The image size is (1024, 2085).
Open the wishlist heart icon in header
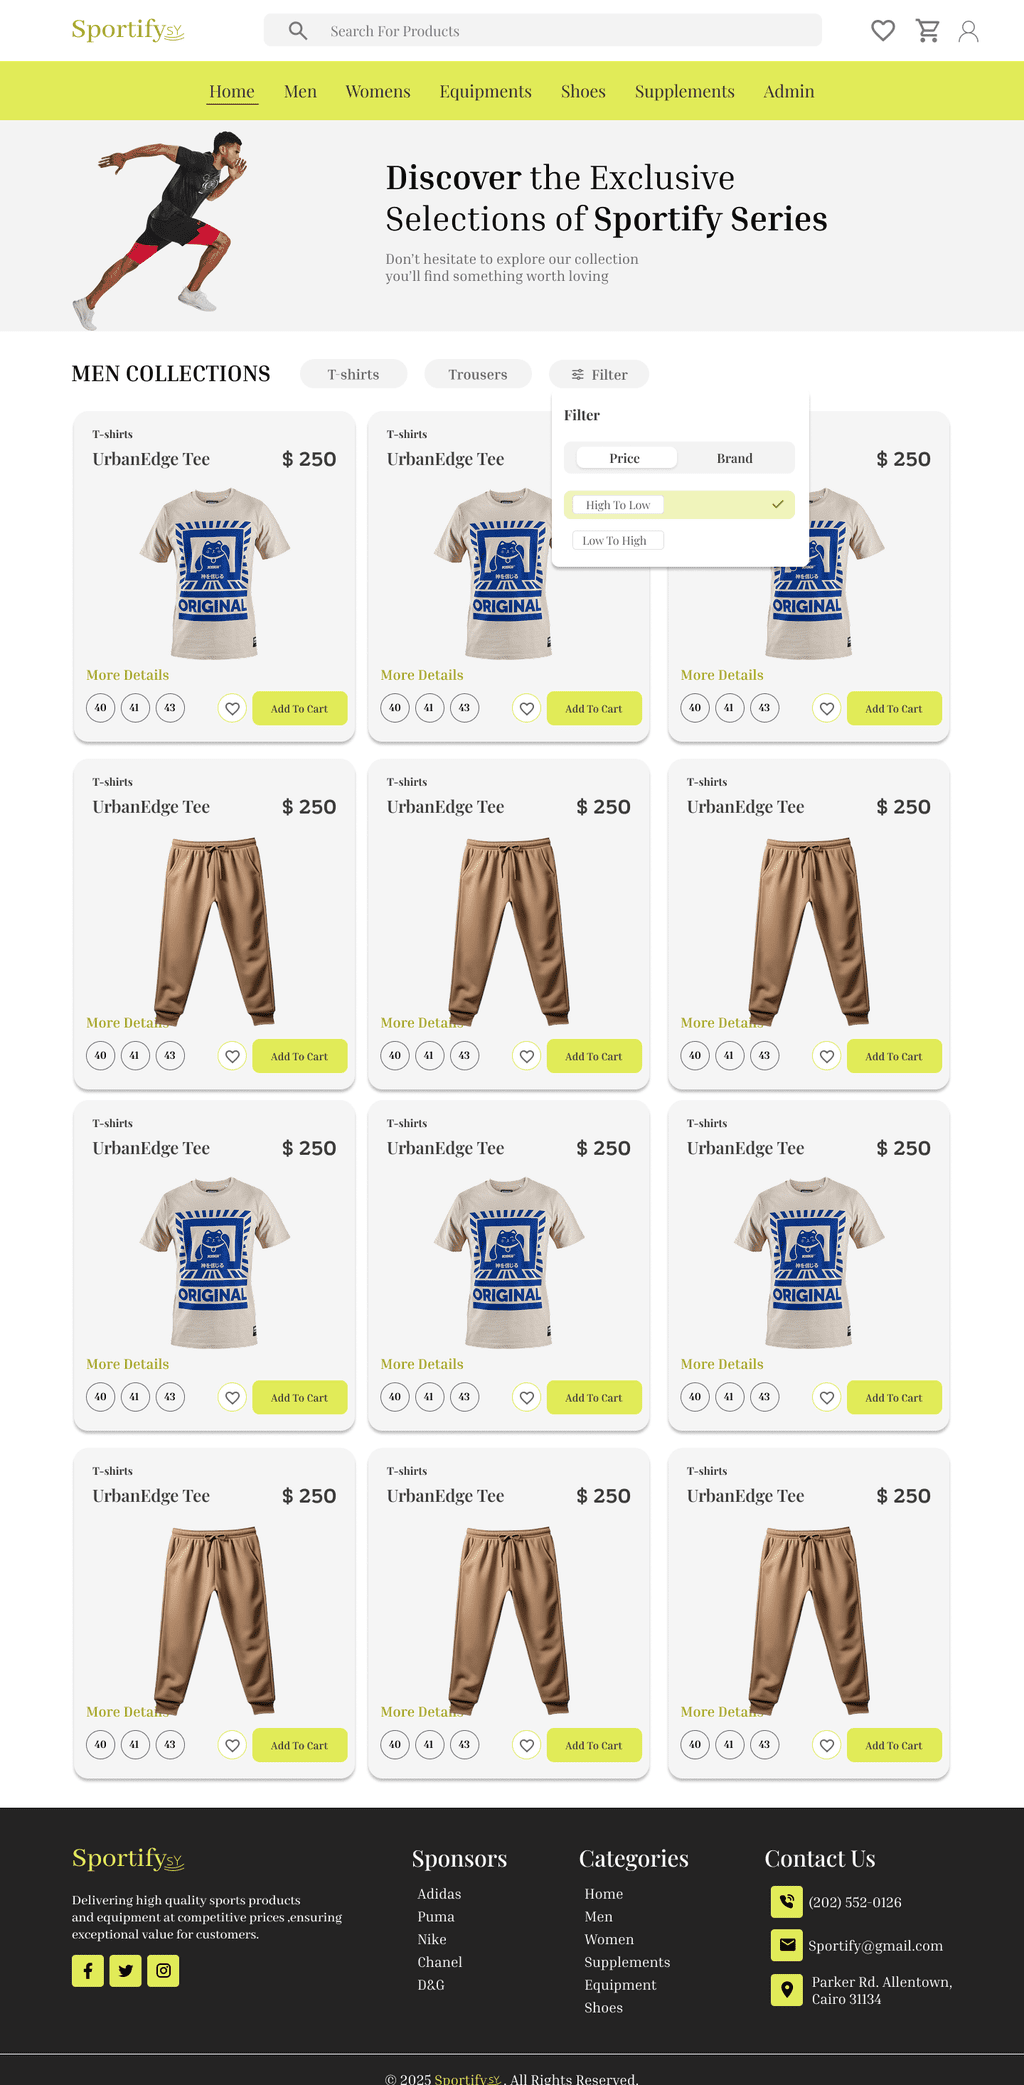(882, 31)
